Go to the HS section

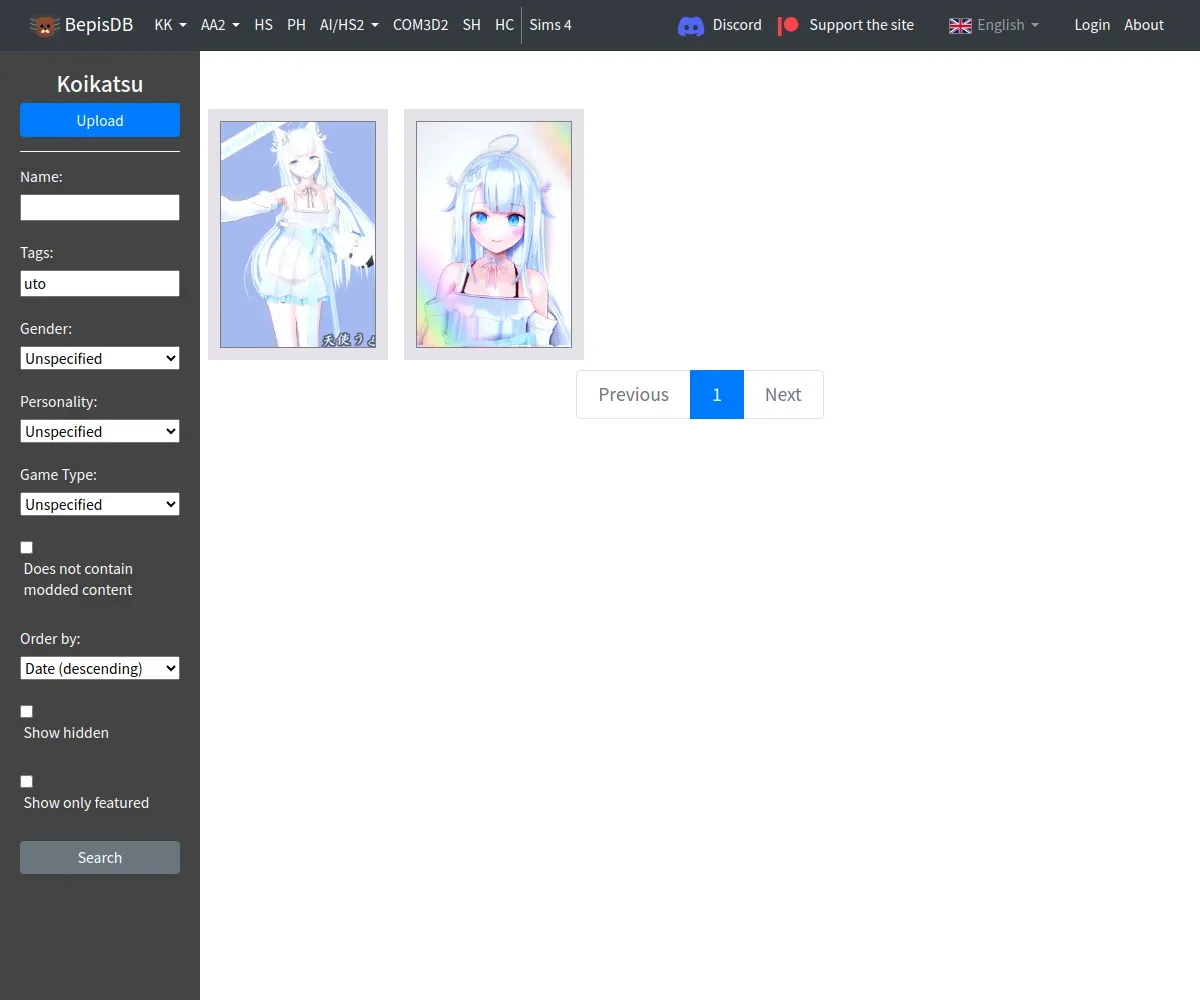click(263, 25)
